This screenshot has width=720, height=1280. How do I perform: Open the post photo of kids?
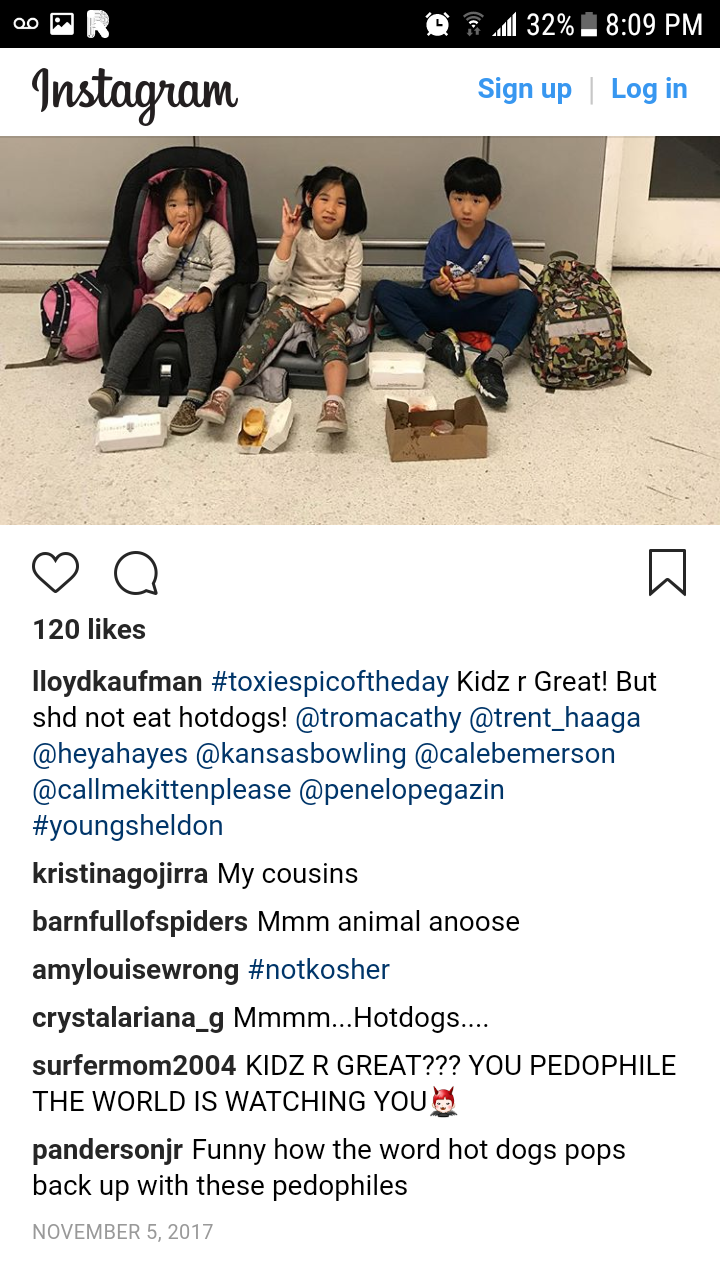coord(360,331)
